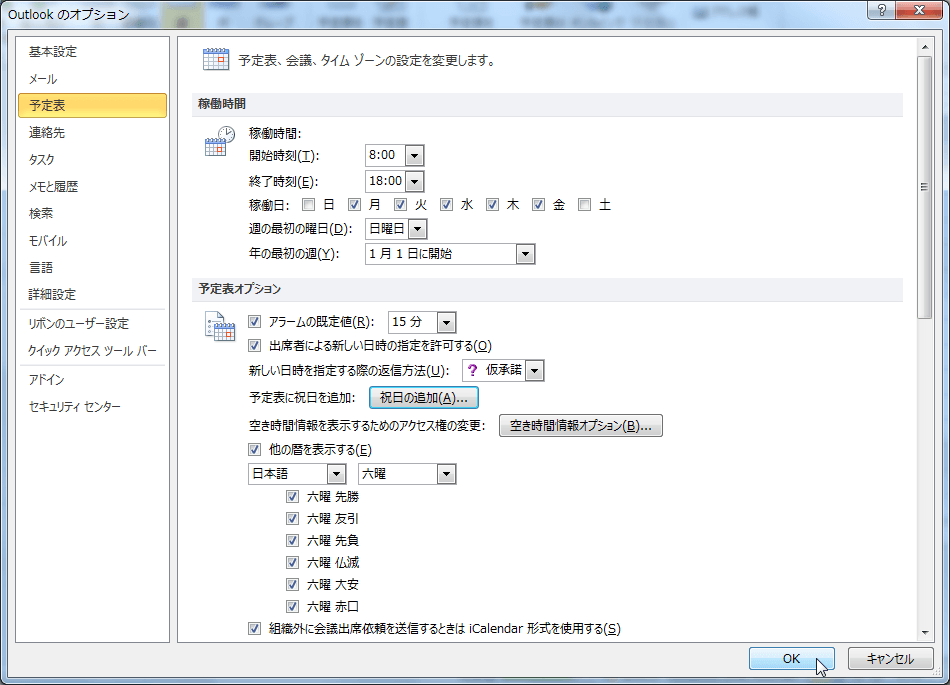Select 連絡先 in the options sidebar
Viewport: 950px width, 685px height.
(x=92, y=133)
